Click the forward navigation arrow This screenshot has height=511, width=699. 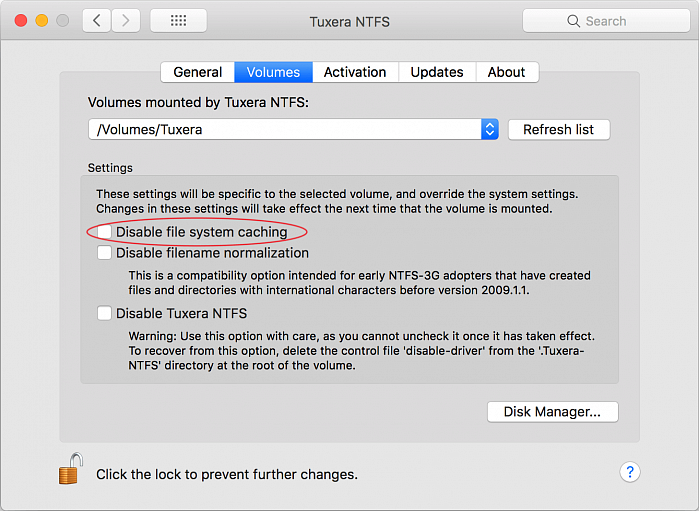point(126,21)
